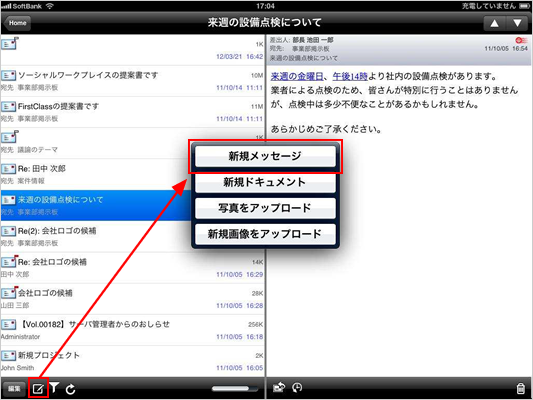Tap the message date 11/10/05 16:54
This screenshot has height=400, width=533.
coord(506,49)
